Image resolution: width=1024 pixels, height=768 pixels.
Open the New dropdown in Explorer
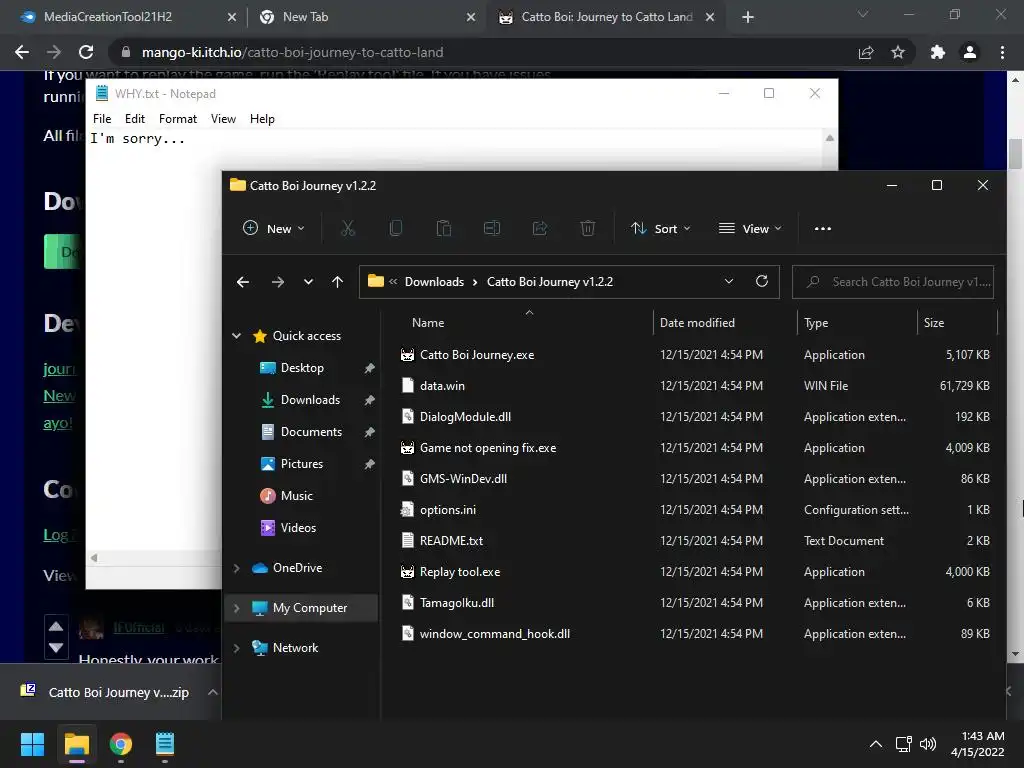[x=274, y=229]
